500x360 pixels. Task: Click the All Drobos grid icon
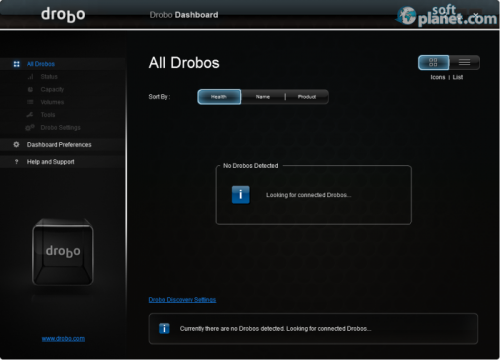[x=16, y=64]
